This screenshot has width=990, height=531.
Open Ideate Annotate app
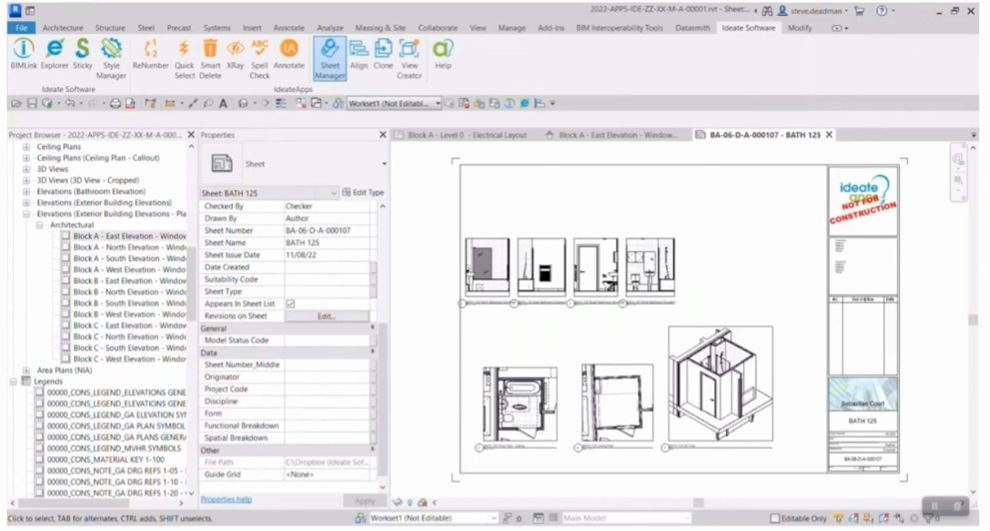(x=289, y=54)
